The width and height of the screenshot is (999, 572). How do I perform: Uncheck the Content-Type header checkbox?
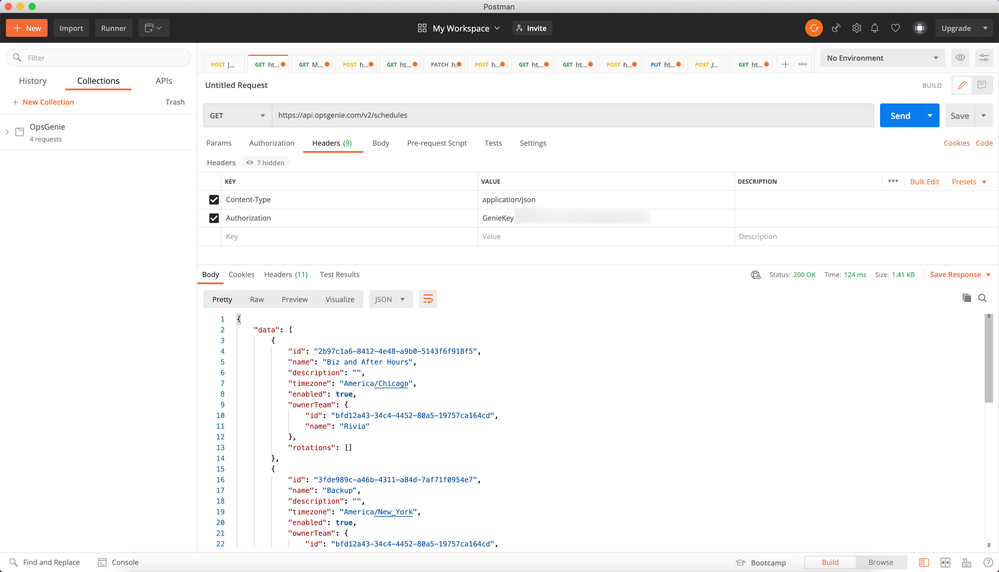coord(214,200)
